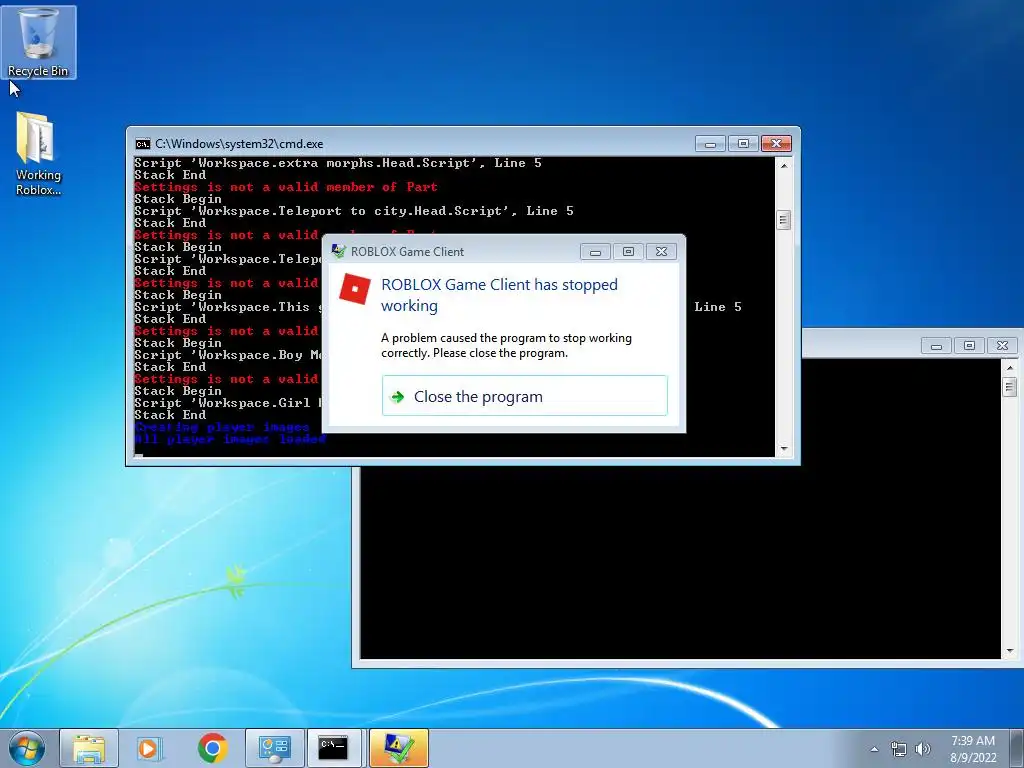
Task: Click scrollbar down arrow in background black window
Action: [x=1010, y=651]
